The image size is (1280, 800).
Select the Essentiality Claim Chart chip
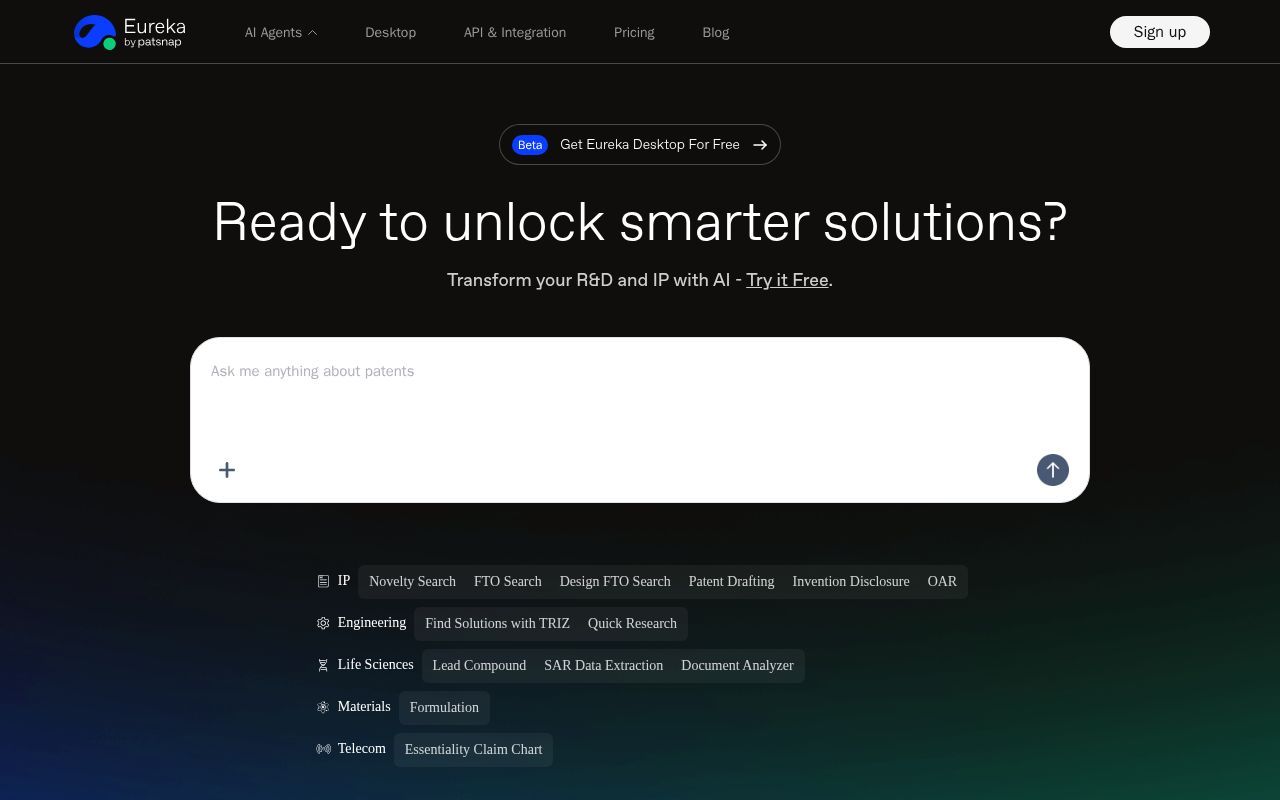(x=473, y=749)
